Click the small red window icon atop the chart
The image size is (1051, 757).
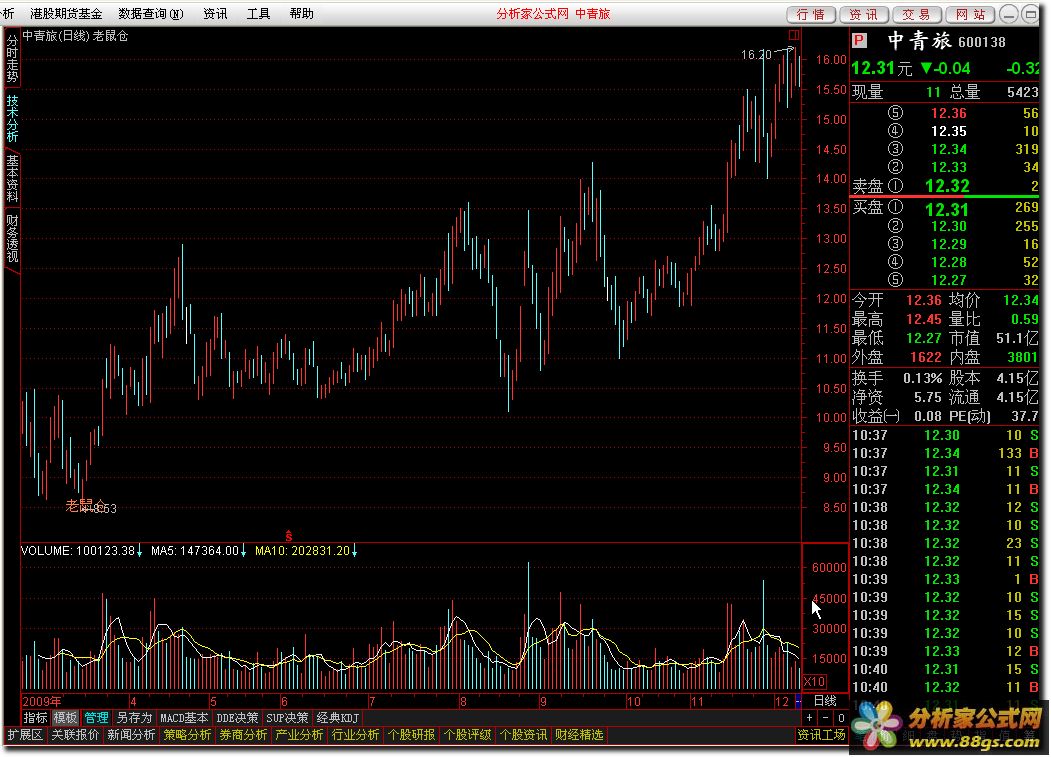tap(794, 35)
